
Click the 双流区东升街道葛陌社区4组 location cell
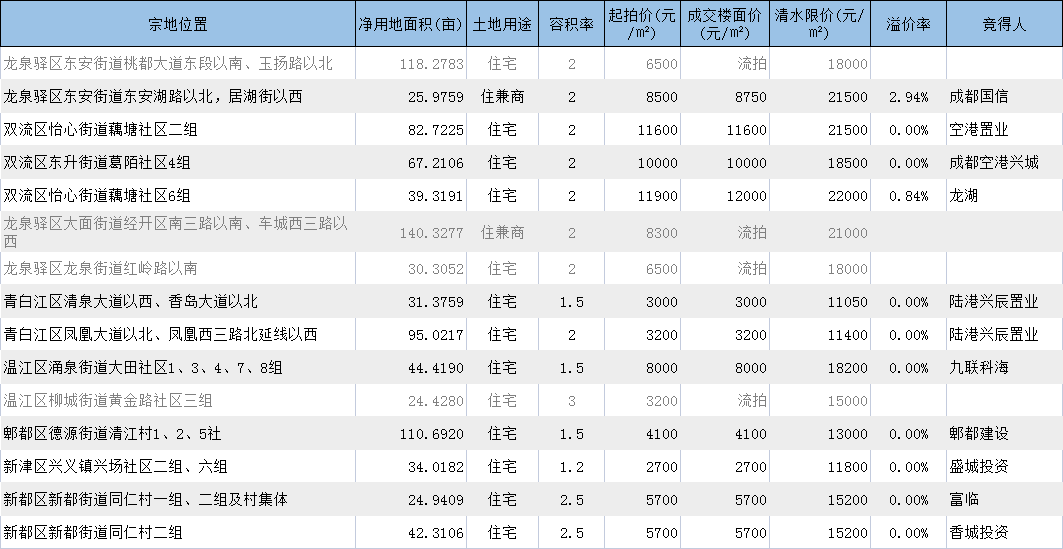coord(178,163)
